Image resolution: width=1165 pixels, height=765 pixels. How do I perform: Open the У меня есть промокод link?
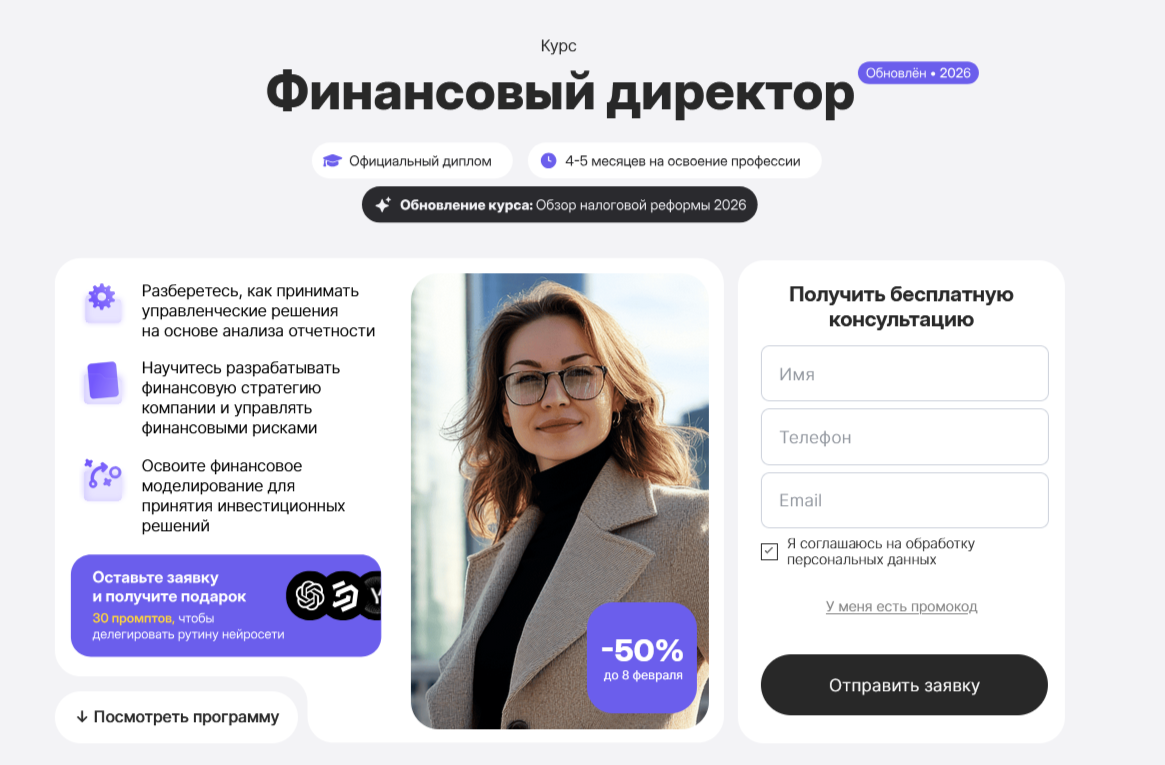901,606
